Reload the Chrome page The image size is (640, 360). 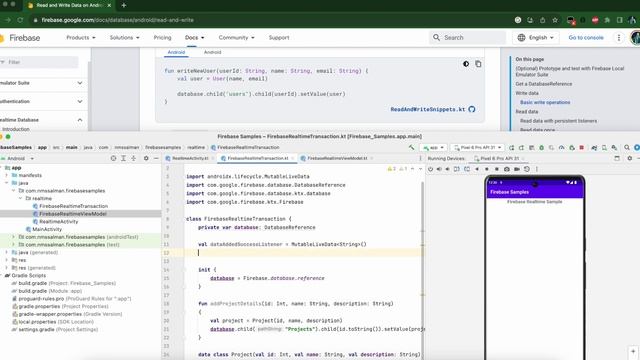tap(20, 20)
